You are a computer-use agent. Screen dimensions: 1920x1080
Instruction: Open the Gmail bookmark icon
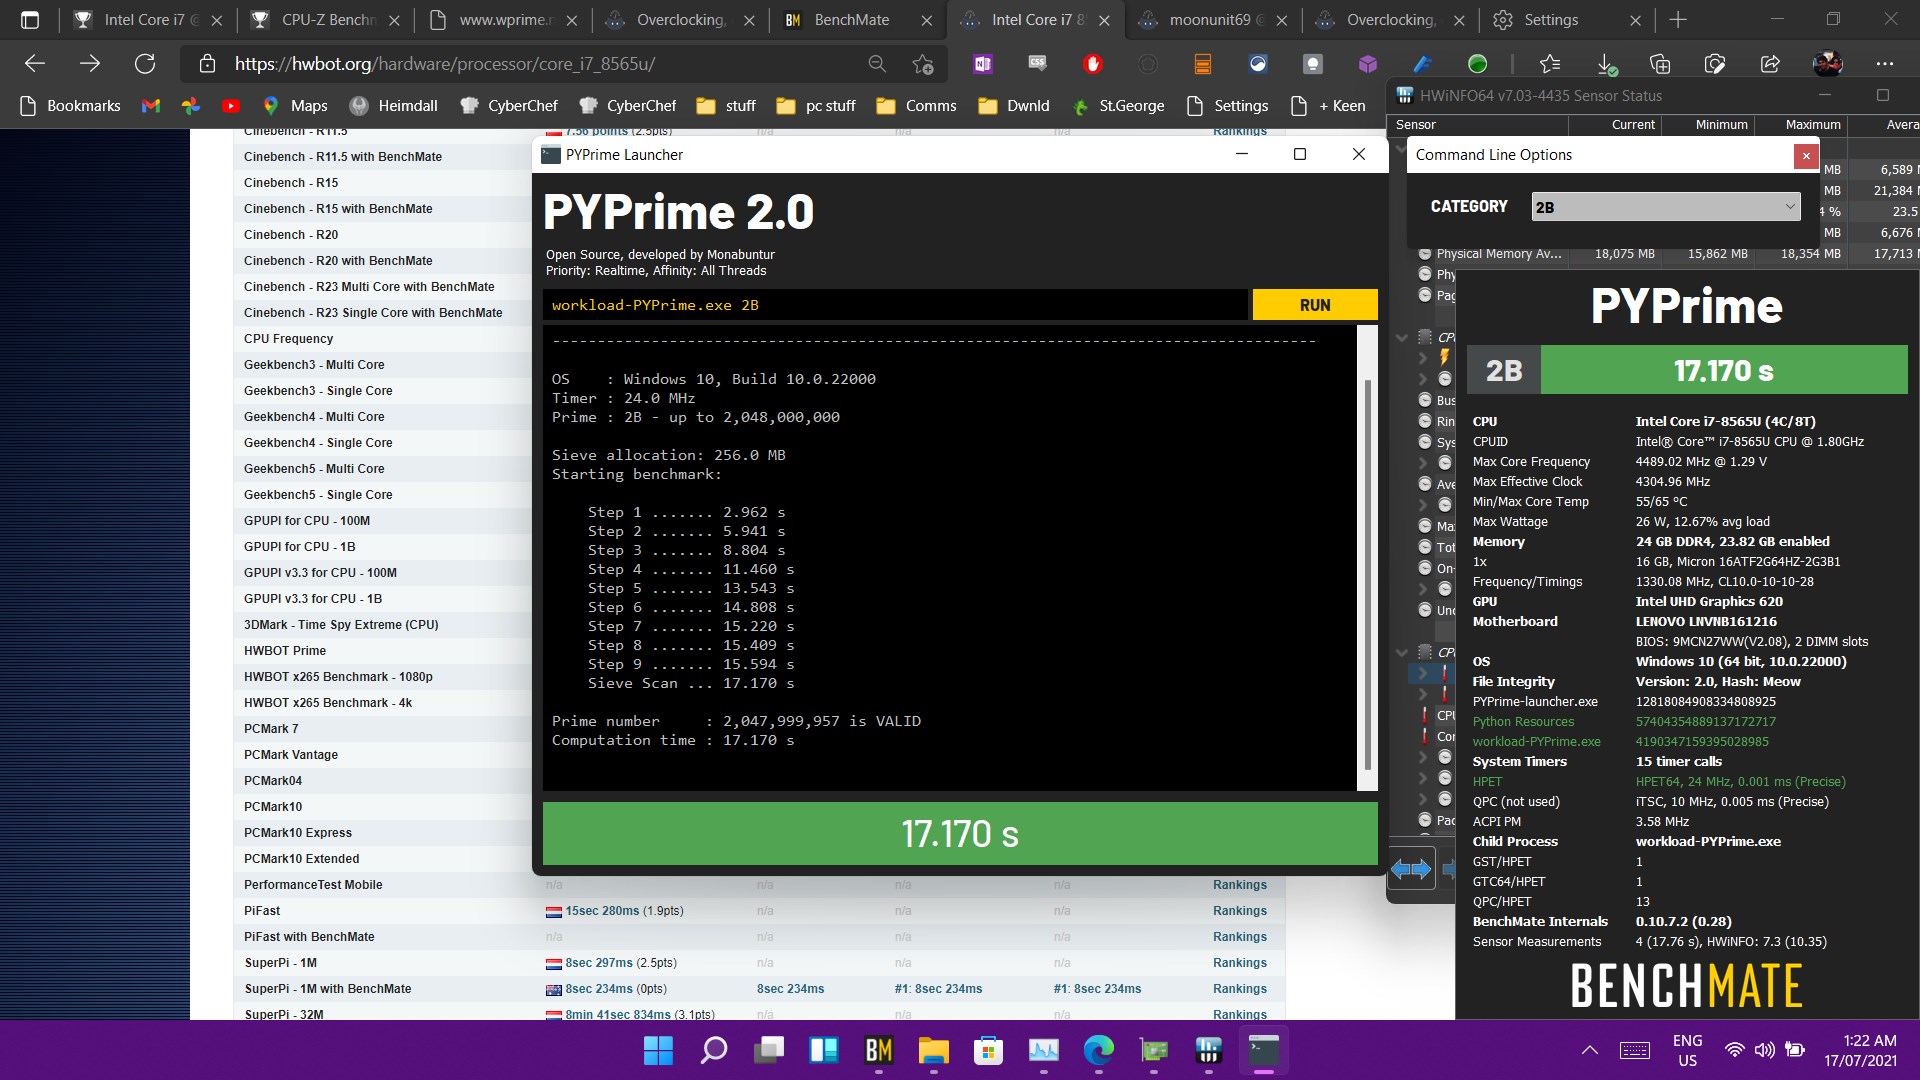click(x=151, y=106)
